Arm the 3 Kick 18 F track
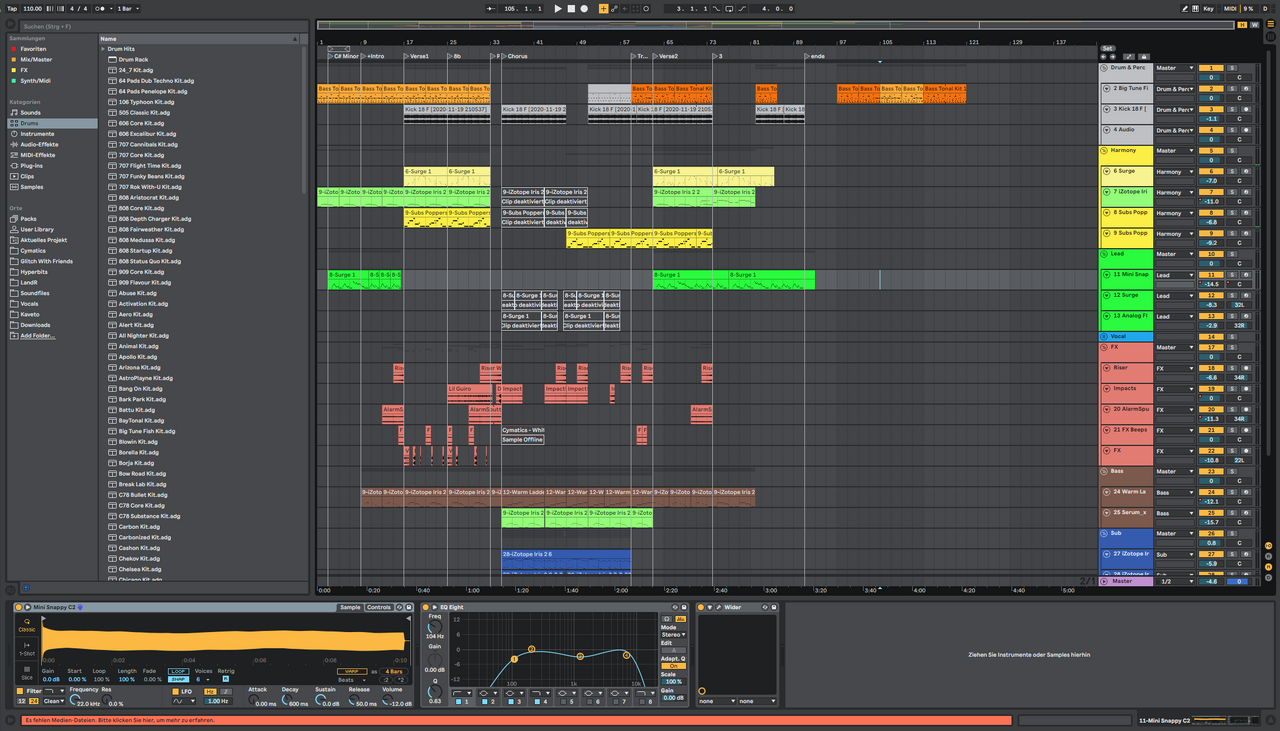The height and width of the screenshot is (731, 1280). [1246, 110]
